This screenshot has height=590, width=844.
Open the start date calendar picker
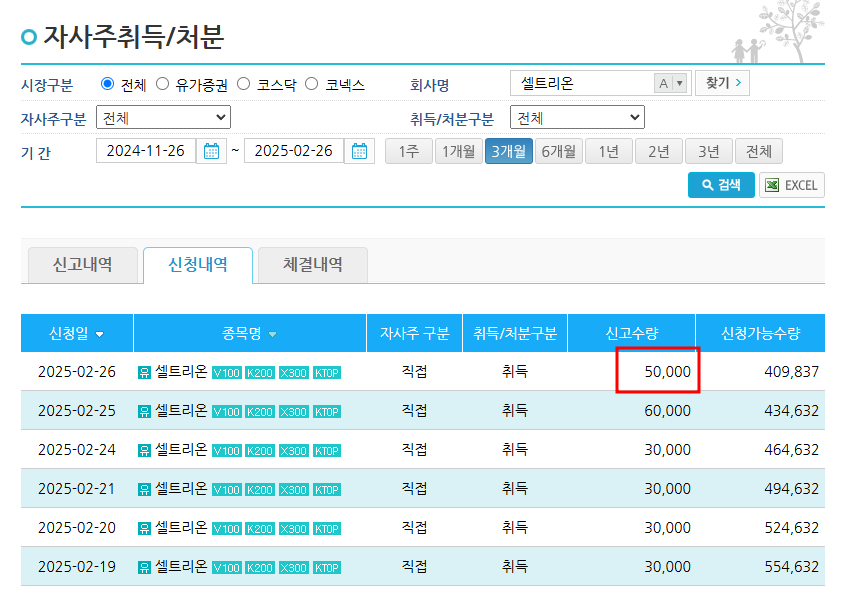click(211, 151)
